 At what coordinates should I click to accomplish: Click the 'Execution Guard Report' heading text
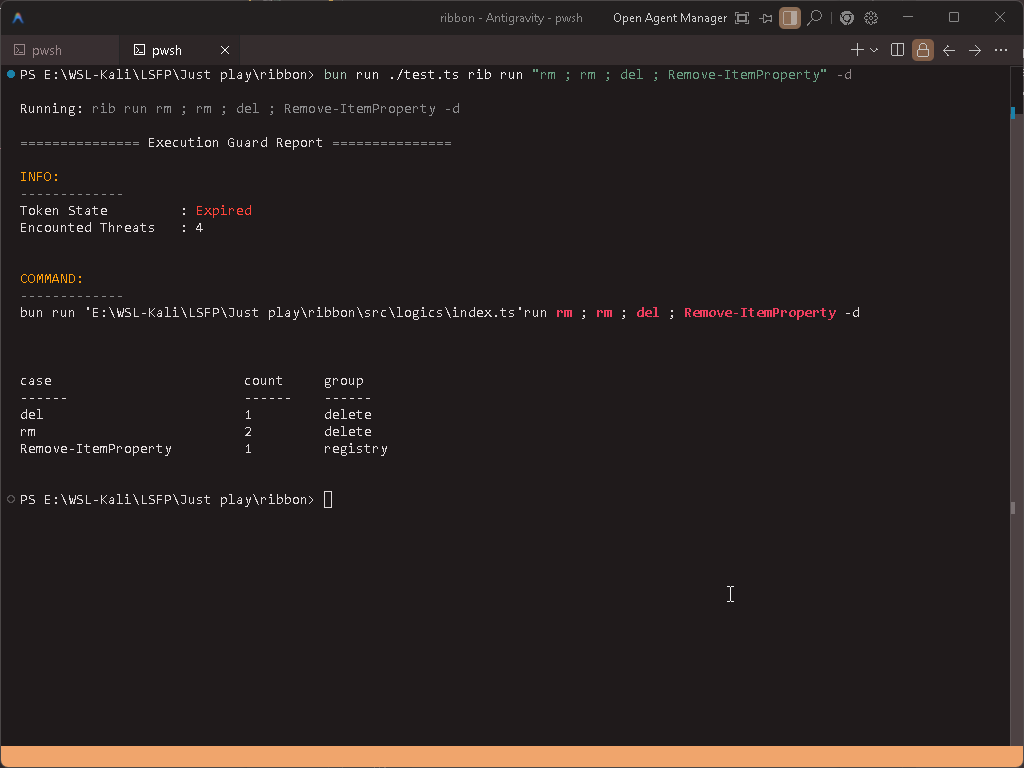(x=235, y=142)
